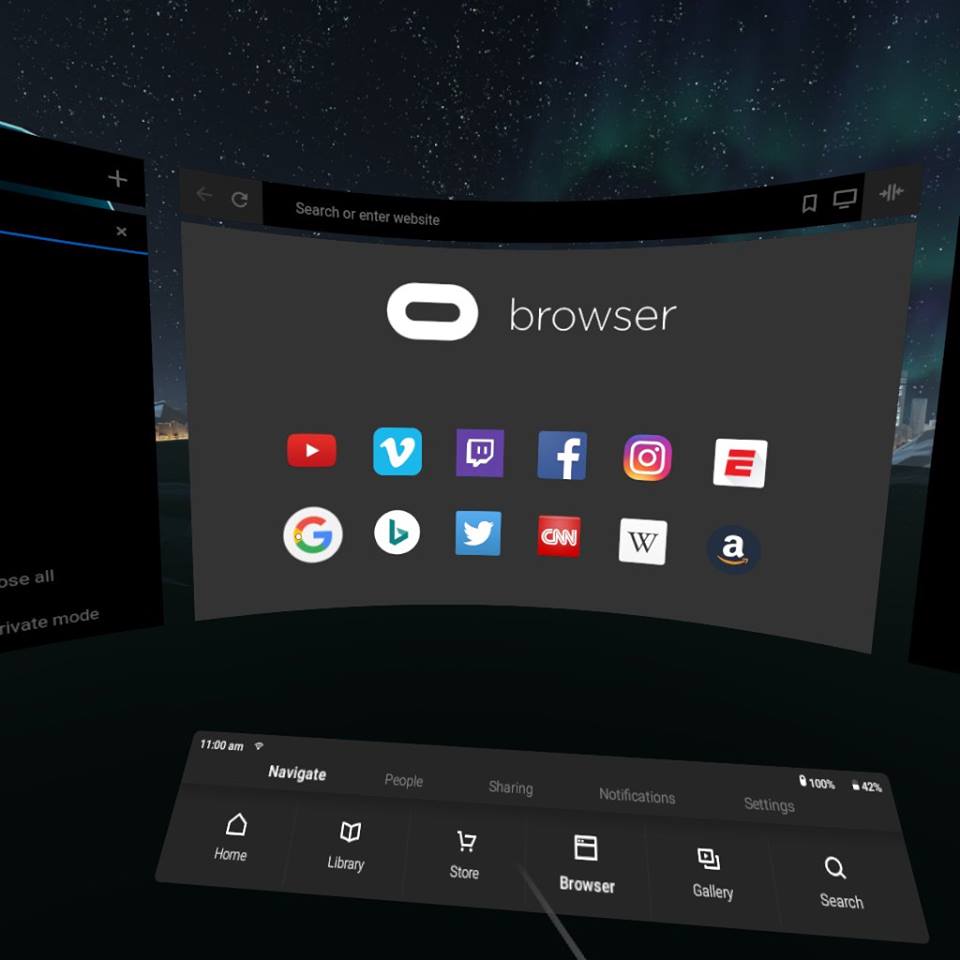Open the Vimeo shortcut
This screenshot has height=960, width=960.
click(x=397, y=451)
